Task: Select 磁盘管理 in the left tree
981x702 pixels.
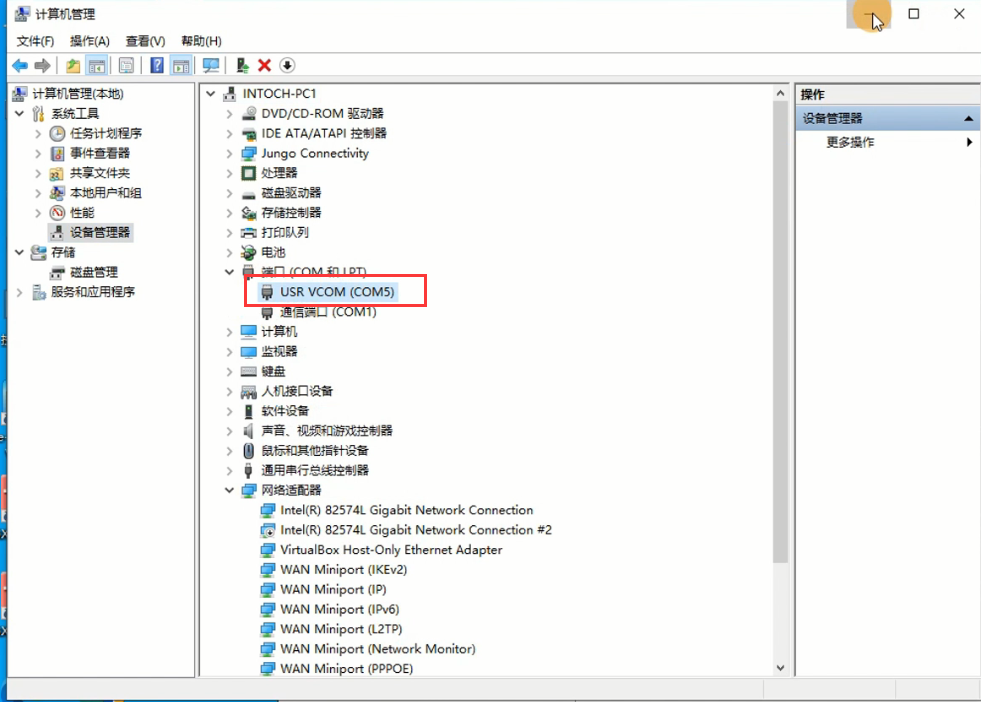Action: [x=93, y=272]
